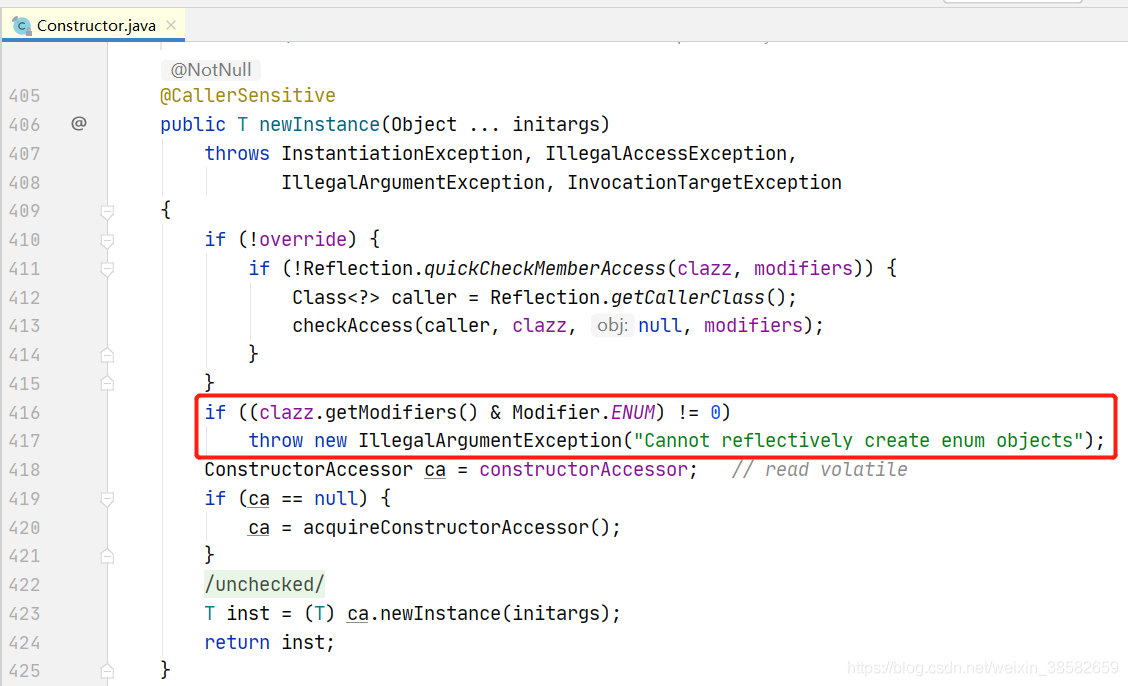Click the /unchecked/ folded annotation
The image size is (1128, 686).
(264, 585)
